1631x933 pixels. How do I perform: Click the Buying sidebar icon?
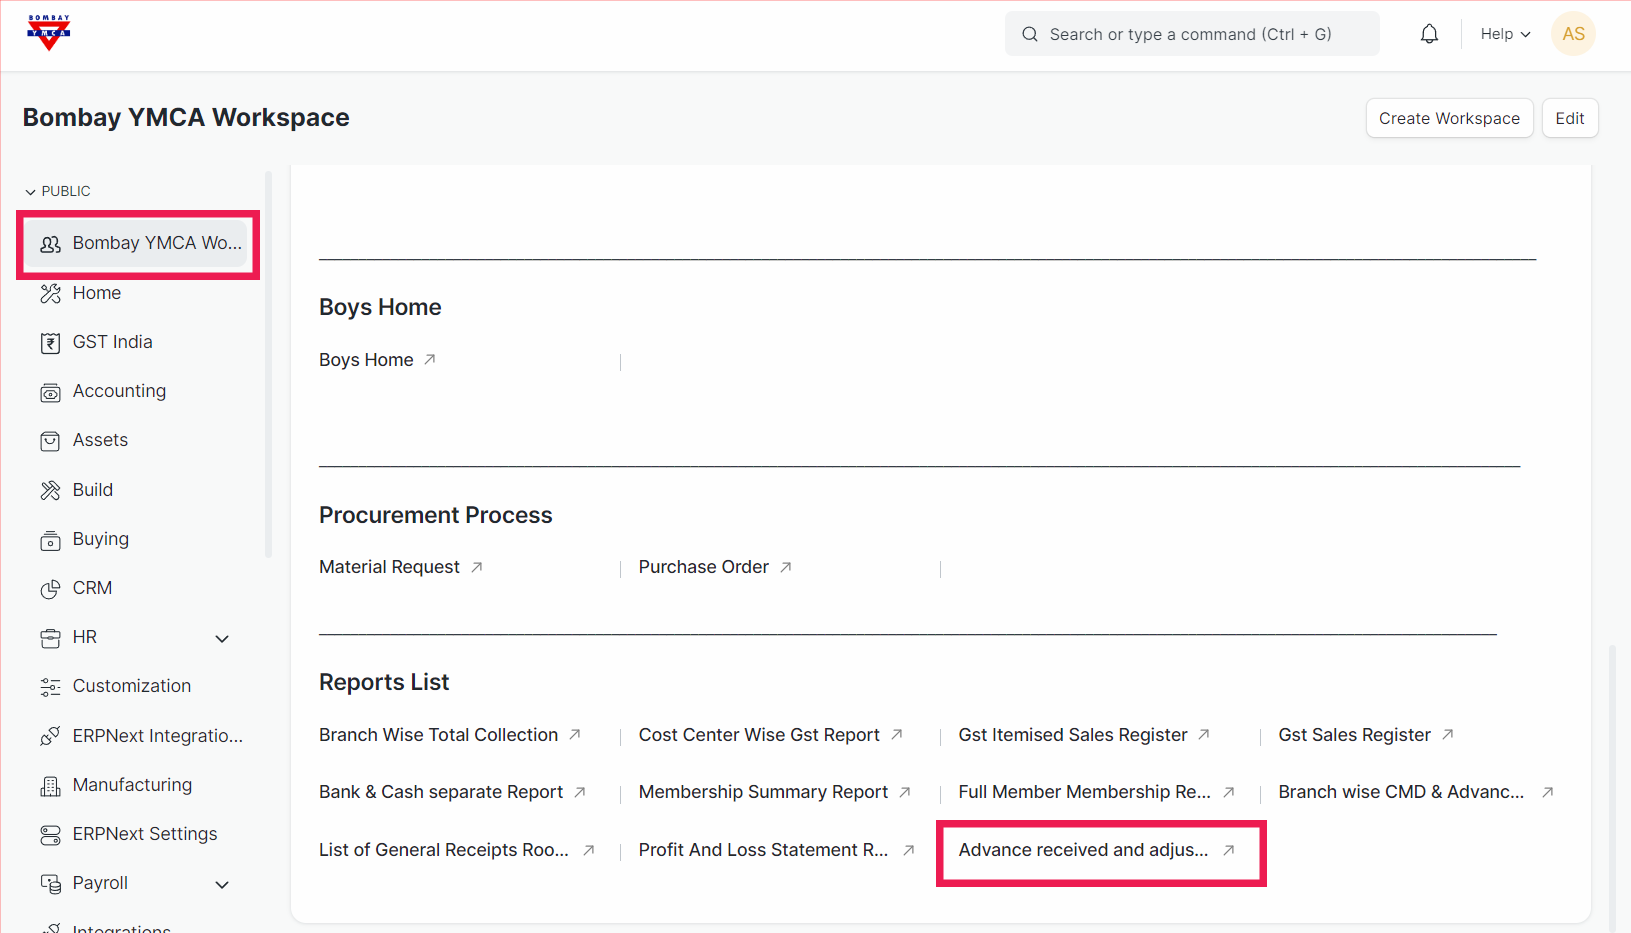point(50,540)
